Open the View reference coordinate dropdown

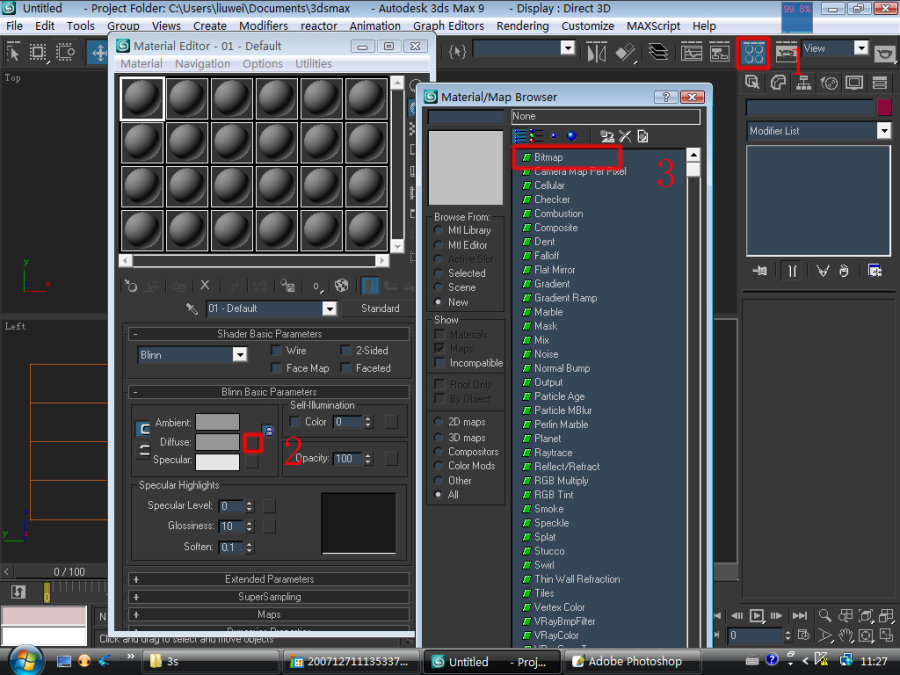[x=862, y=48]
